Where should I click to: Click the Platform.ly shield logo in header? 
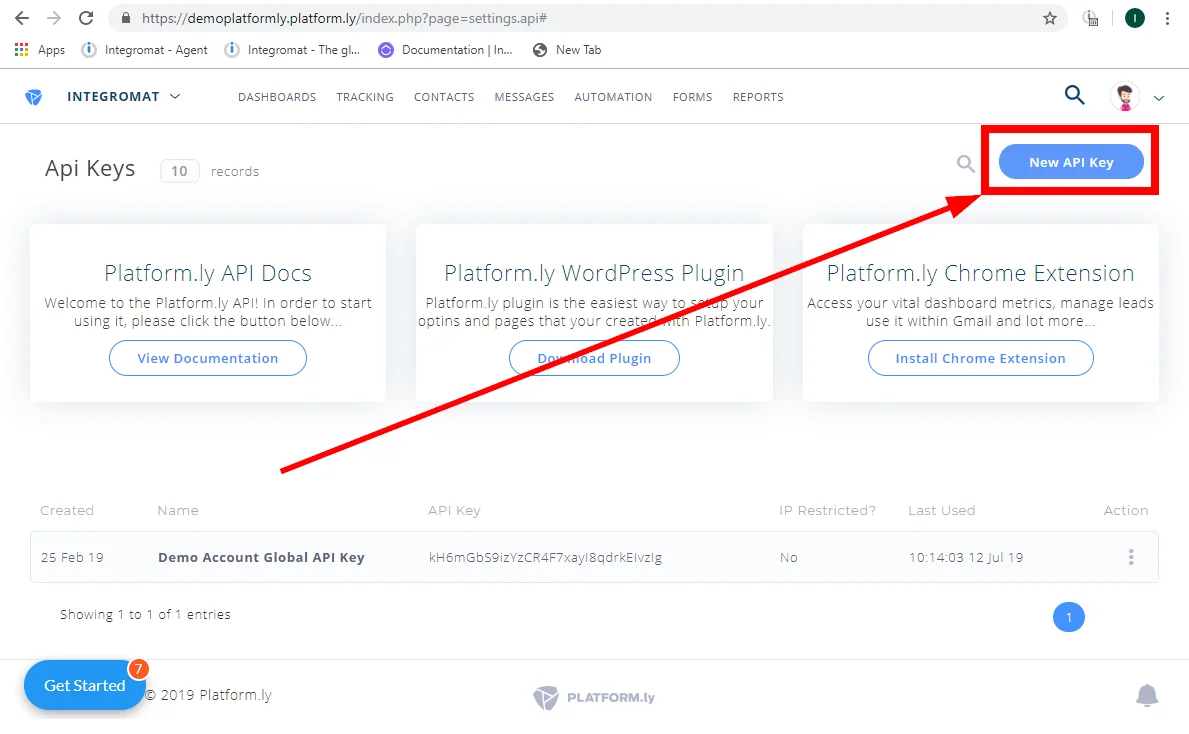tap(33, 97)
